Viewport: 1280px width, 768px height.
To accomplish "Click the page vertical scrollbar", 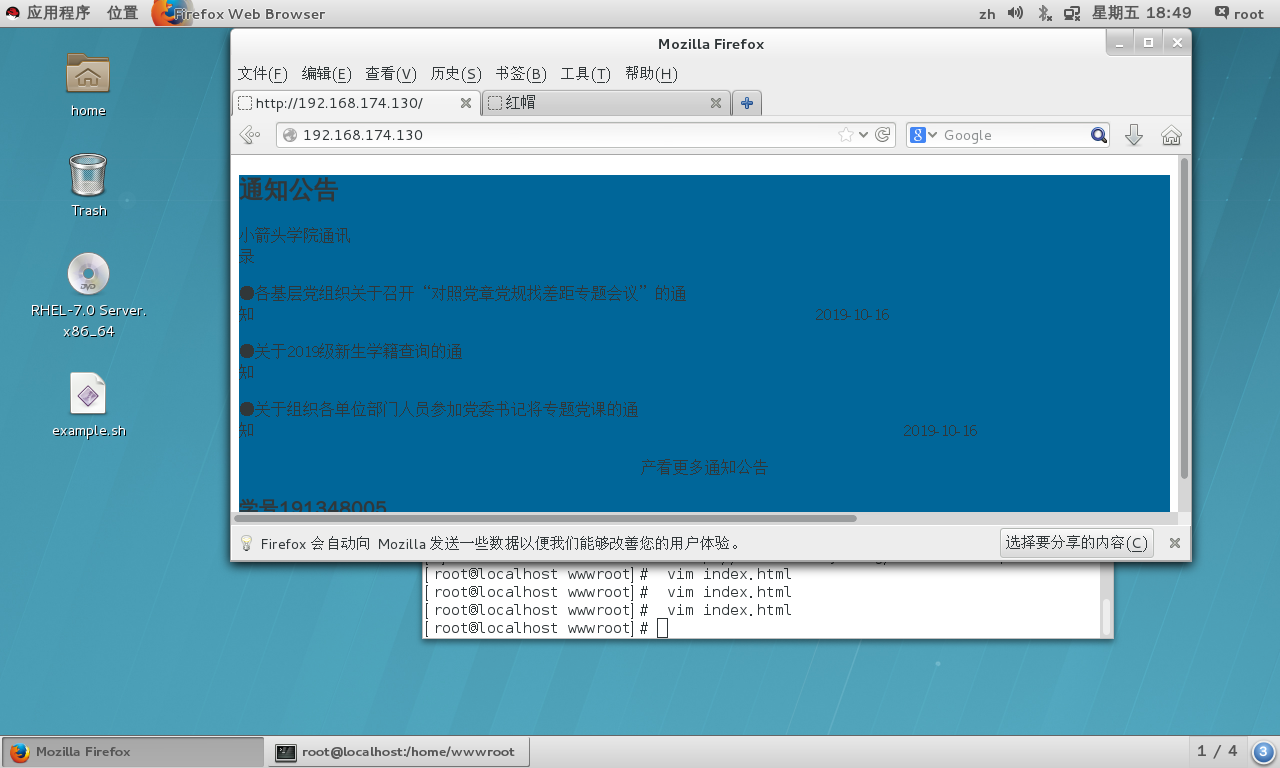I will click(1185, 318).
